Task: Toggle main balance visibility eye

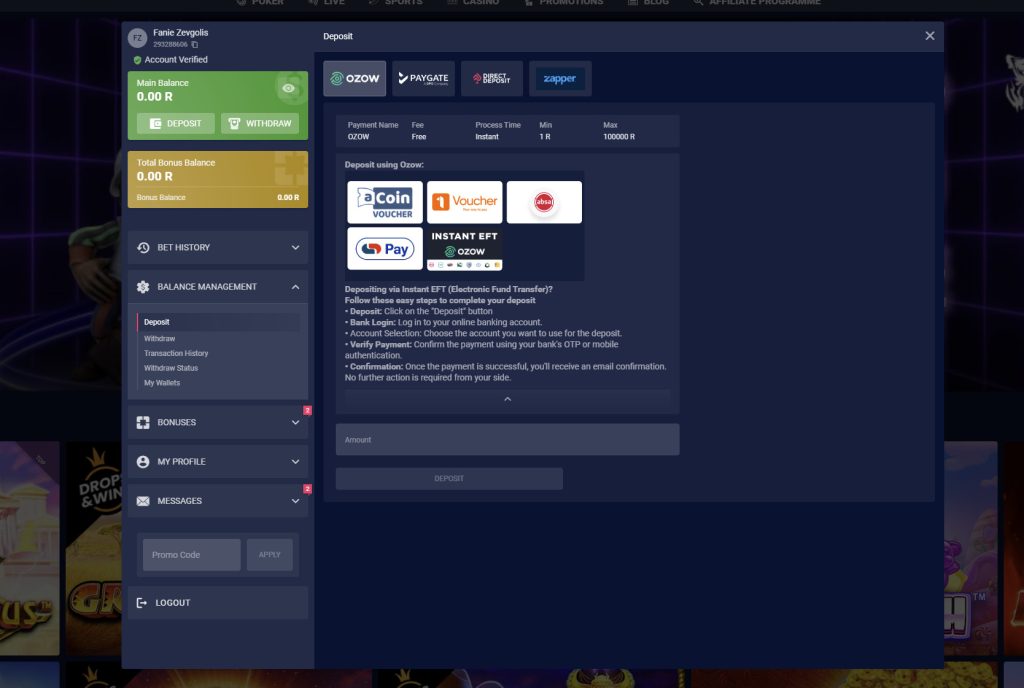Action: point(289,88)
